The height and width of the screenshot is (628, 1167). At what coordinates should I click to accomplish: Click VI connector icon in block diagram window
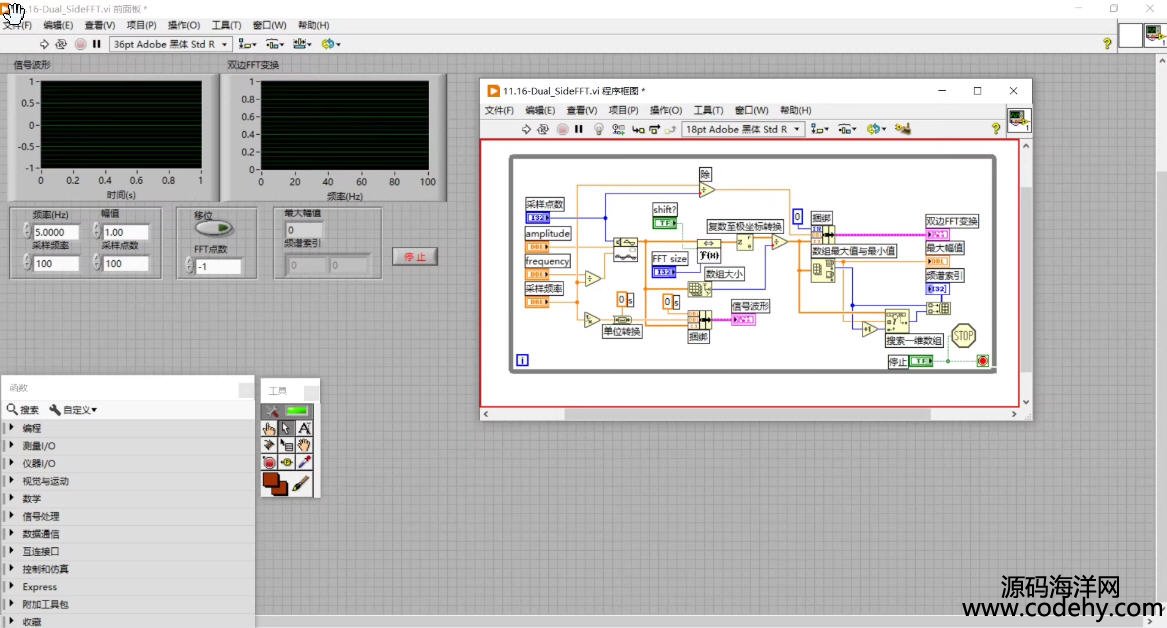[1019, 121]
